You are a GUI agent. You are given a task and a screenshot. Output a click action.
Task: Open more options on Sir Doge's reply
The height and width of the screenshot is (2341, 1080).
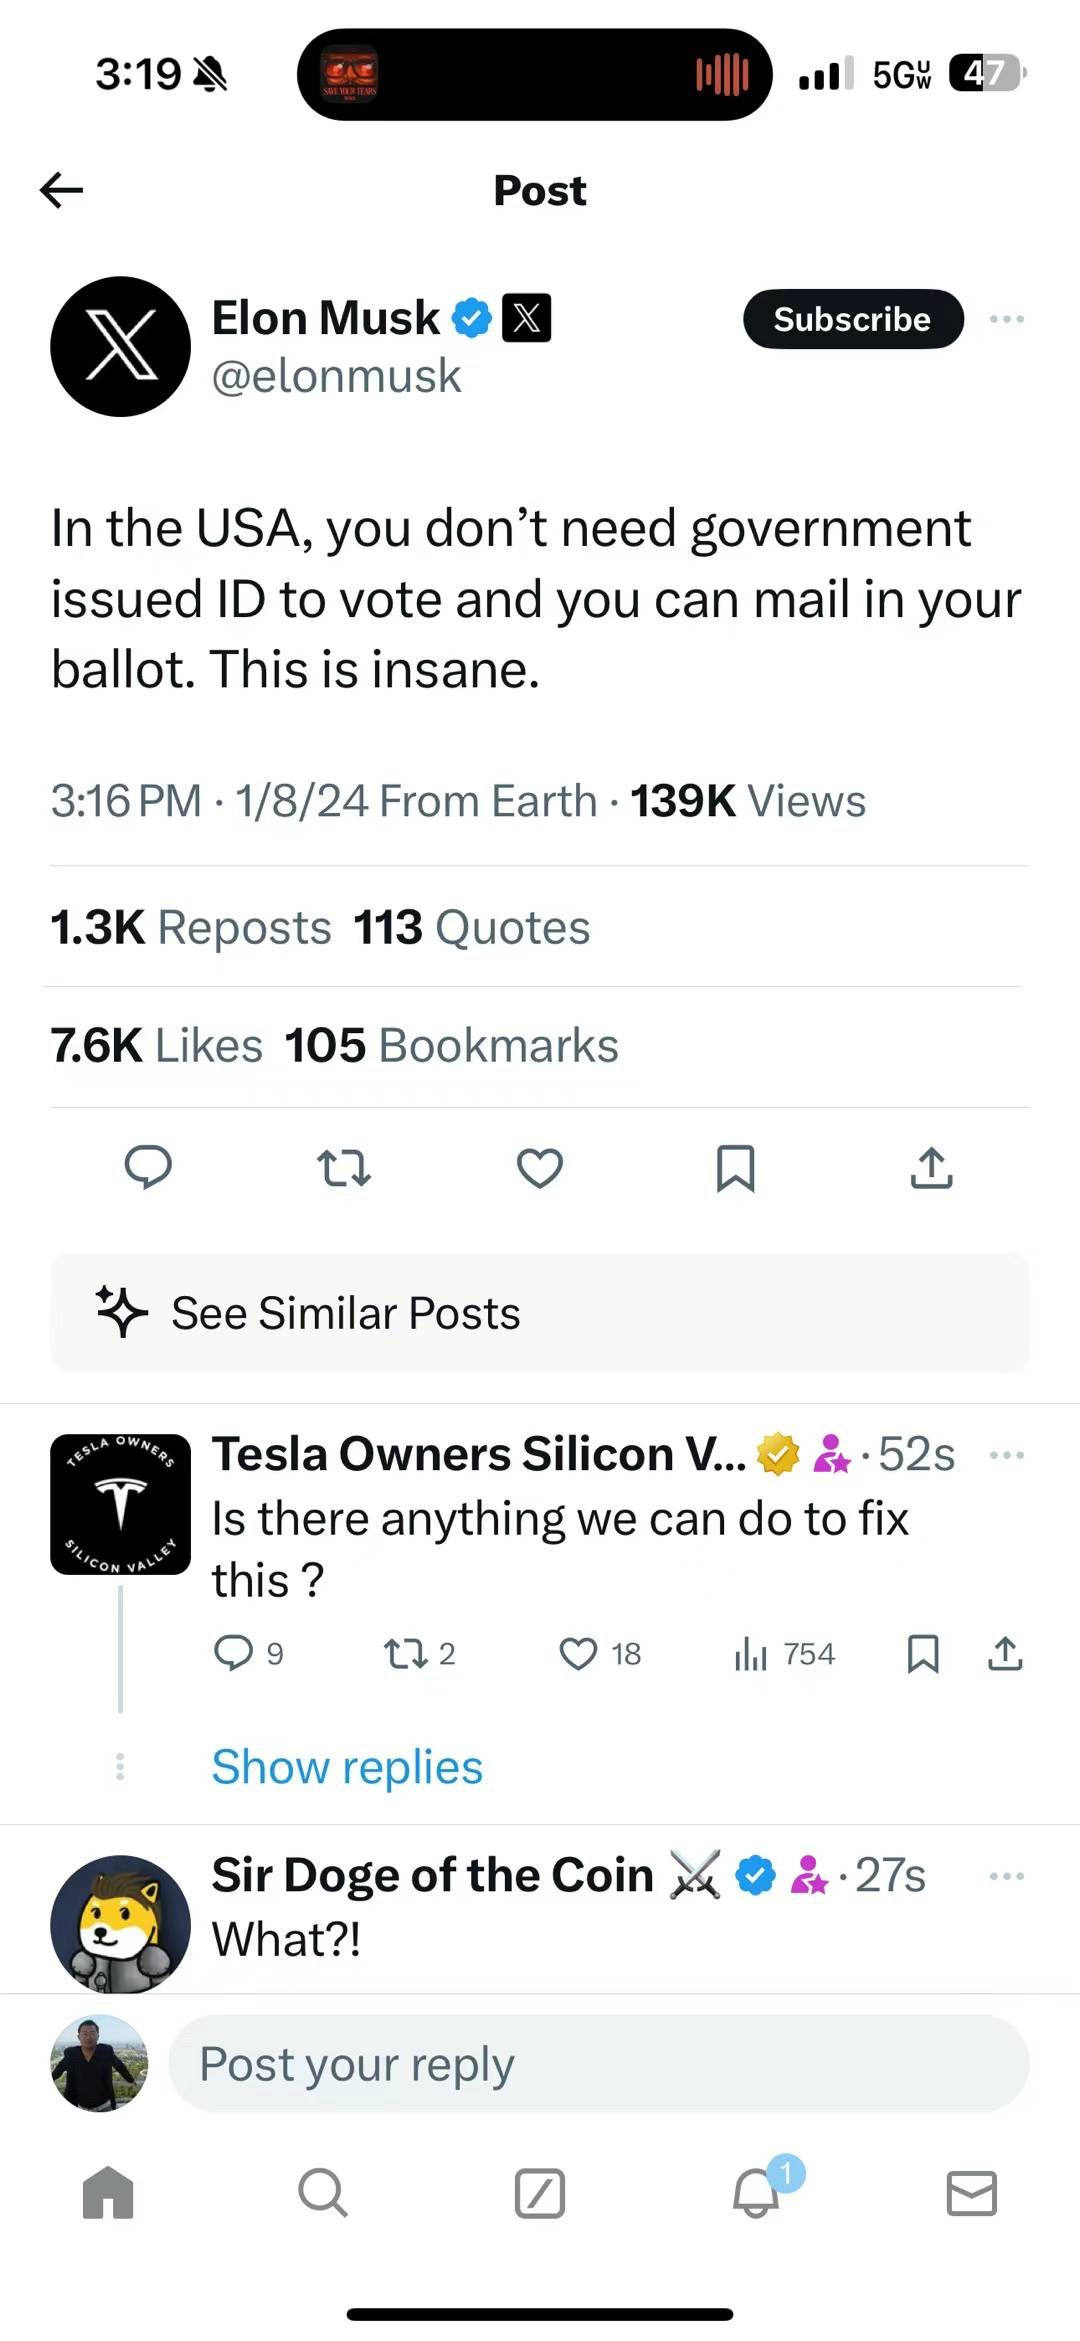(x=1007, y=1876)
